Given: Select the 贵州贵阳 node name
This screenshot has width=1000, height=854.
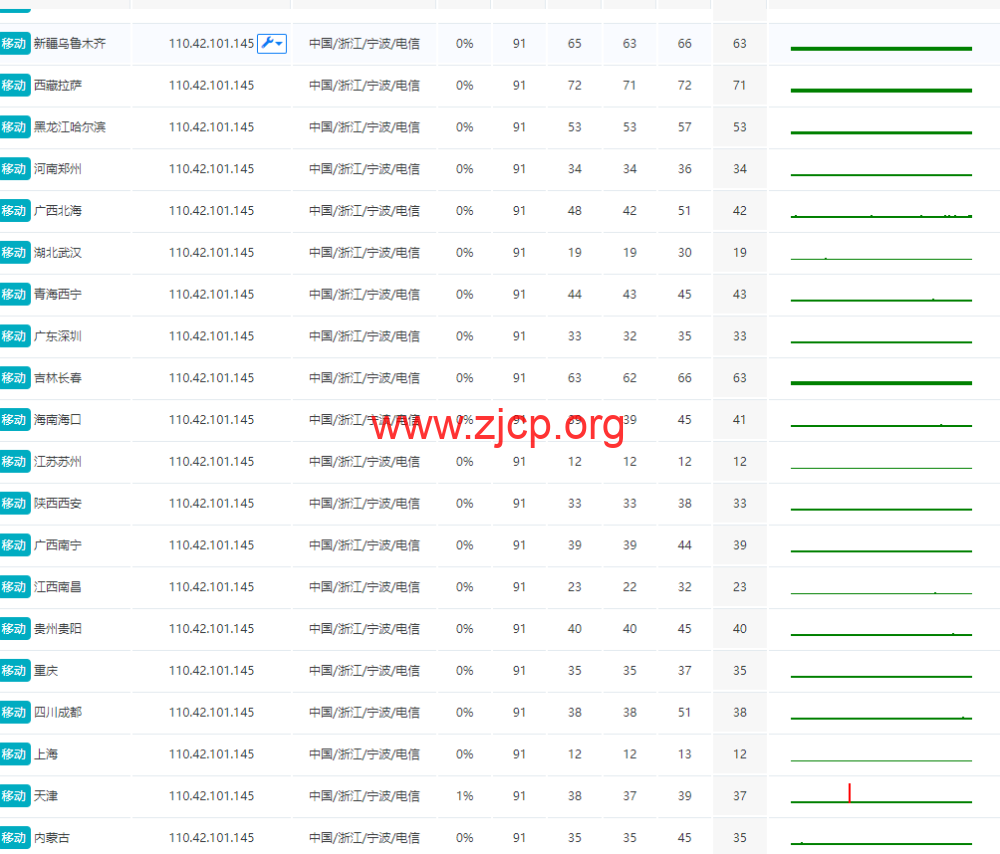Looking at the screenshot, I should coord(58,628).
